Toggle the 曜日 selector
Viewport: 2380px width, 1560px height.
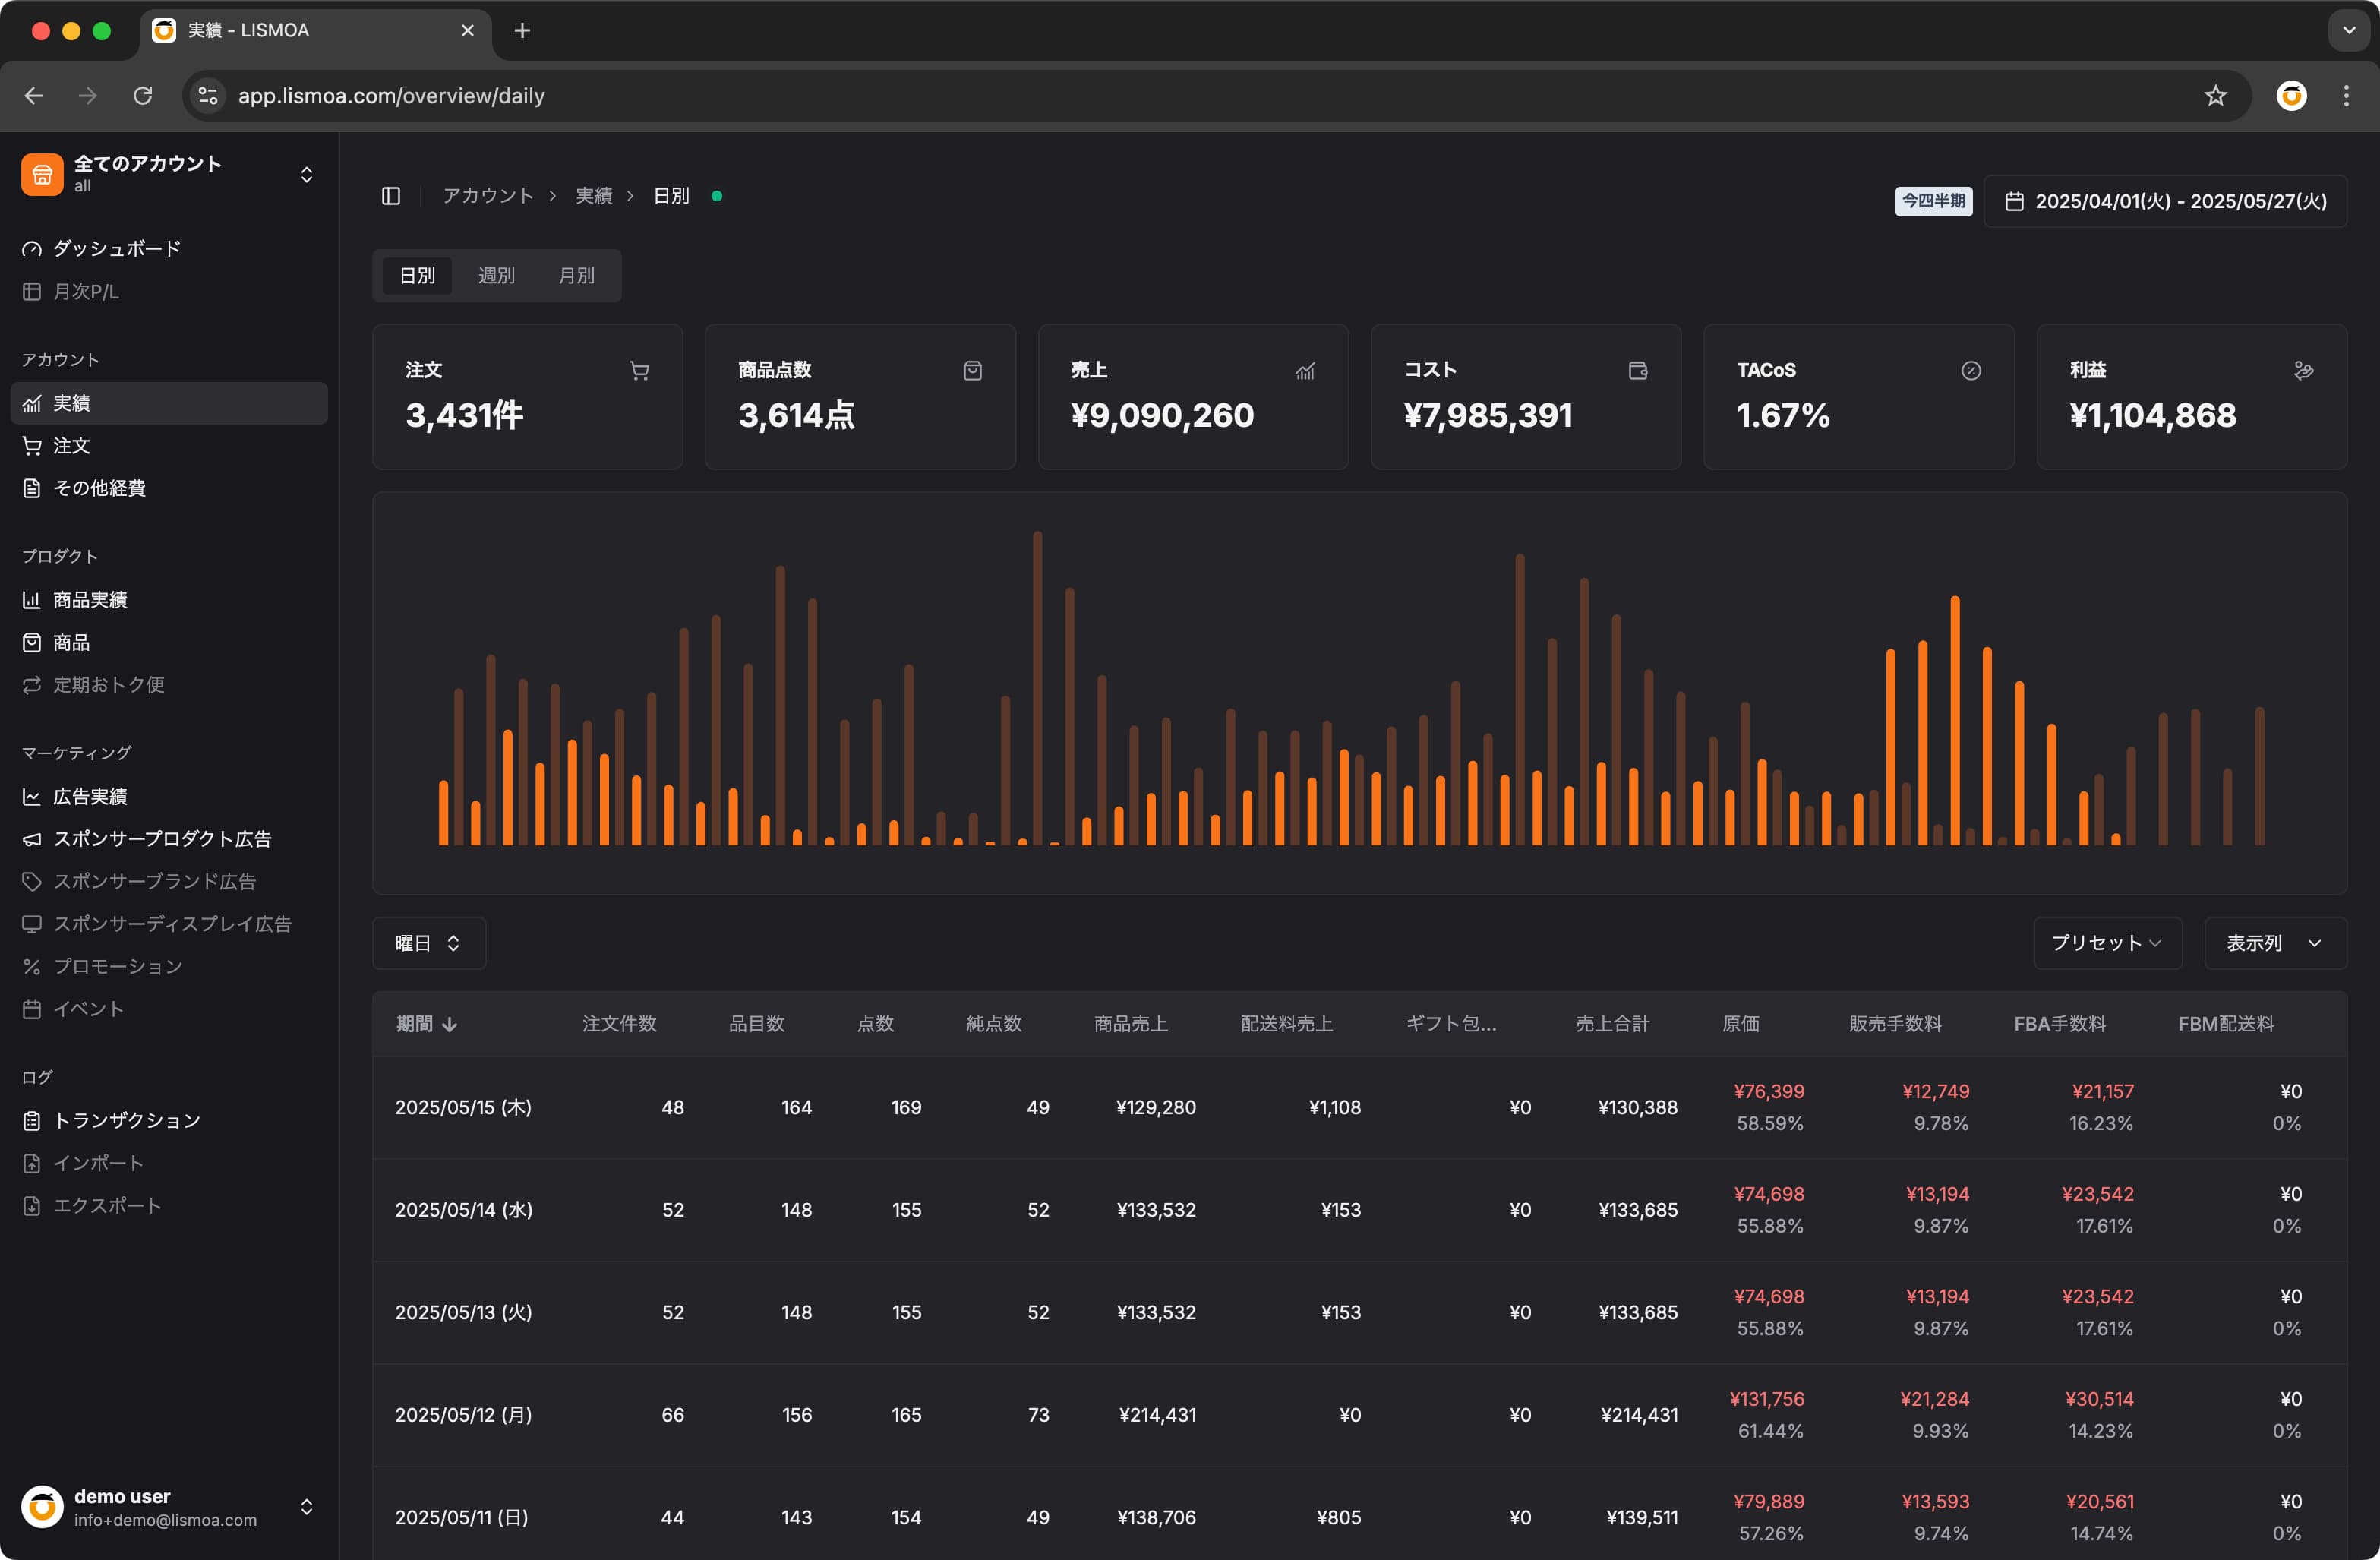(429, 943)
